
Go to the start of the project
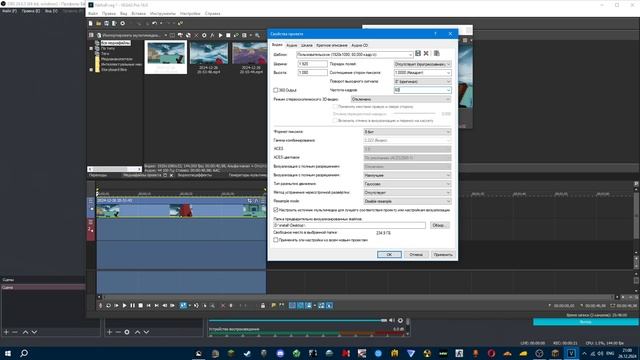pyautogui.click(x=149, y=305)
